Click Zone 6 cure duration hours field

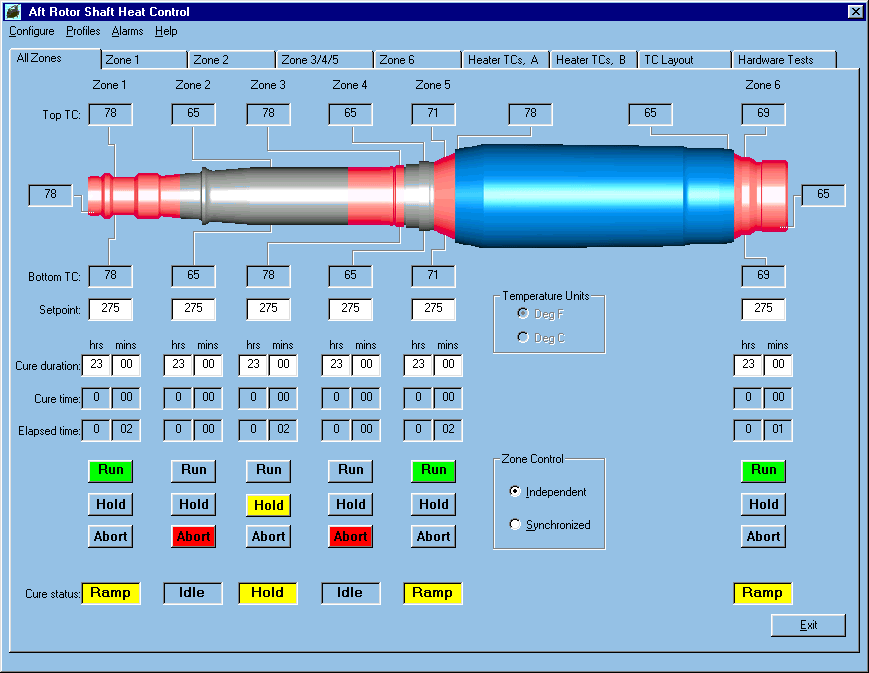(x=747, y=365)
